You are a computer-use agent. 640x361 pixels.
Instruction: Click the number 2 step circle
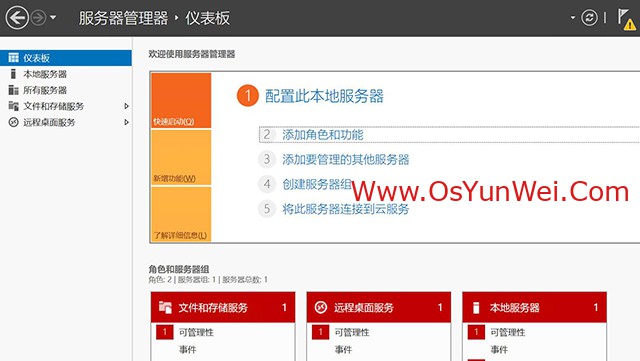tap(267, 134)
